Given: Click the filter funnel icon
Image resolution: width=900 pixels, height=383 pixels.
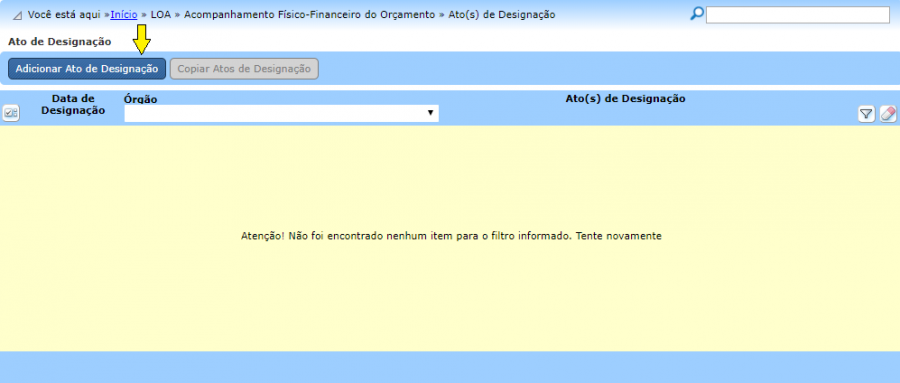Looking at the screenshot, I should [x=866, y=114].
